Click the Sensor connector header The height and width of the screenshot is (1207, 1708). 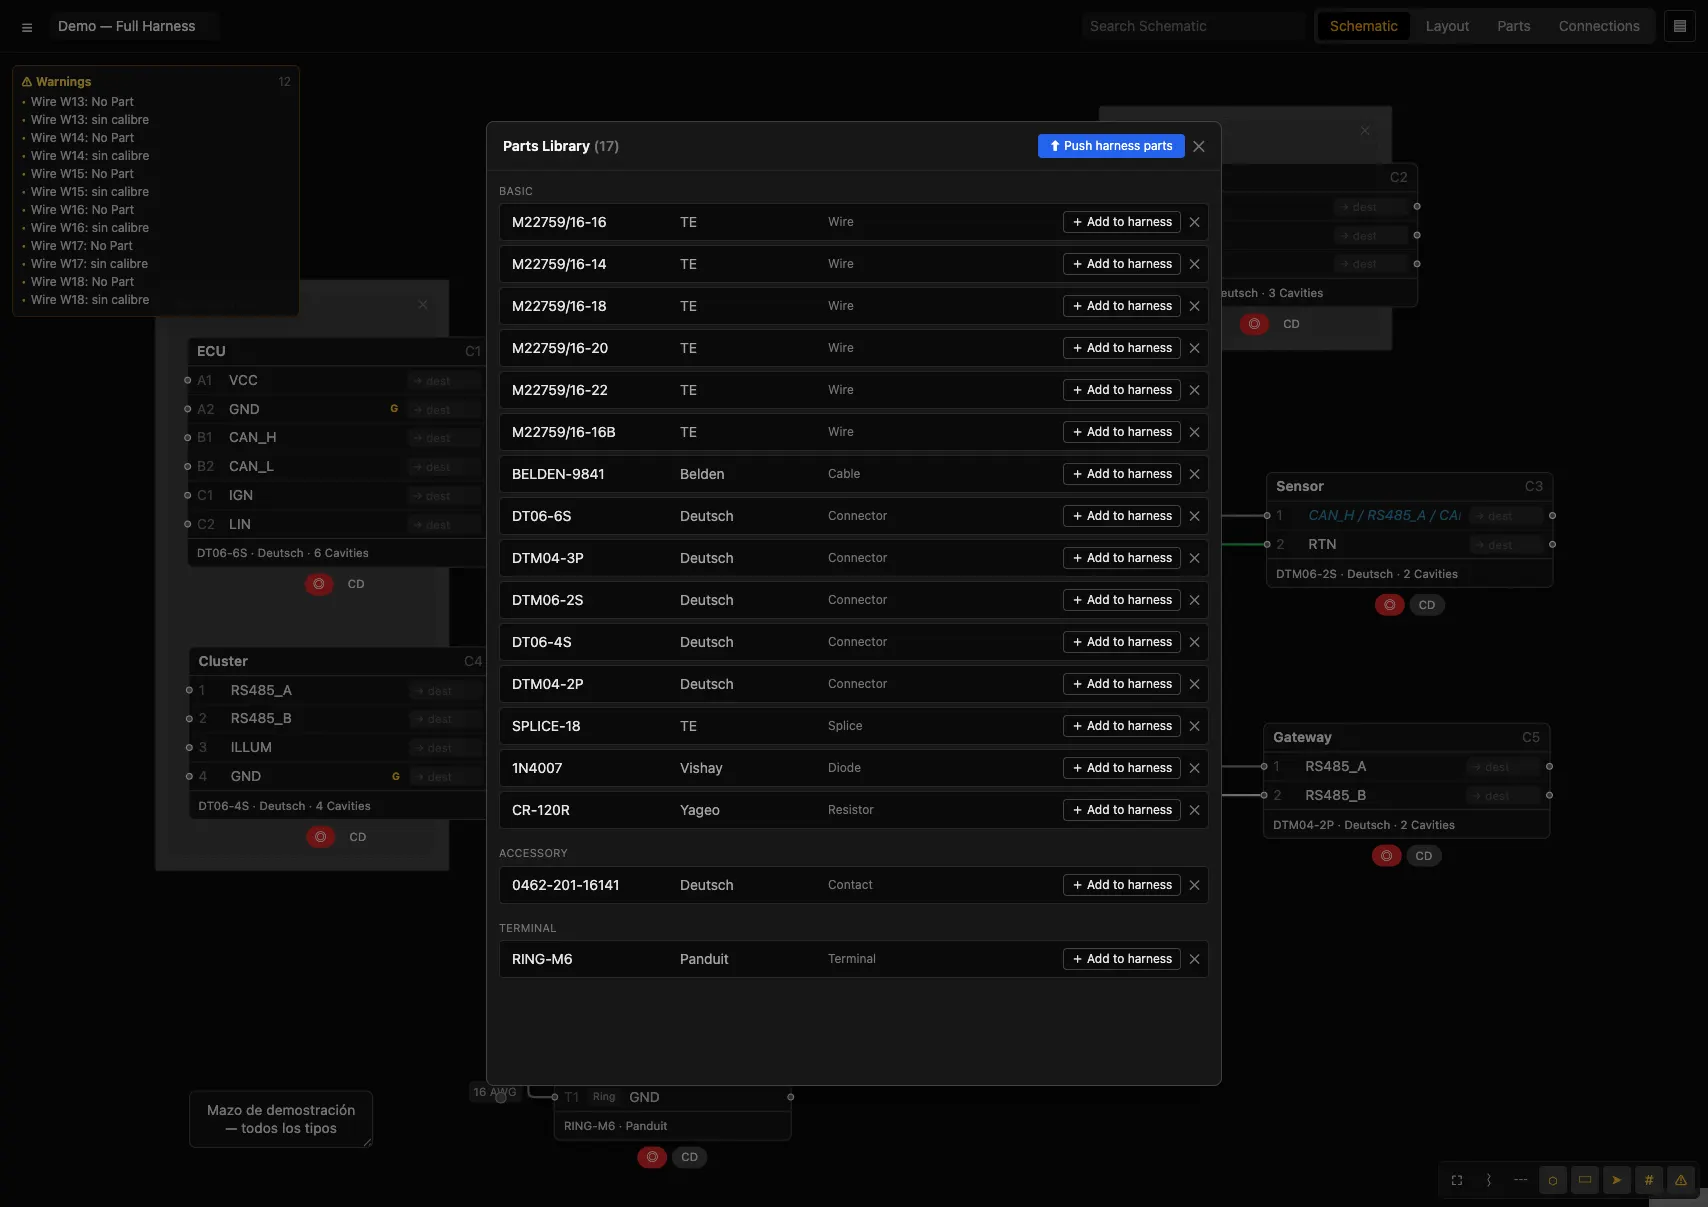tap(1409, 487)
